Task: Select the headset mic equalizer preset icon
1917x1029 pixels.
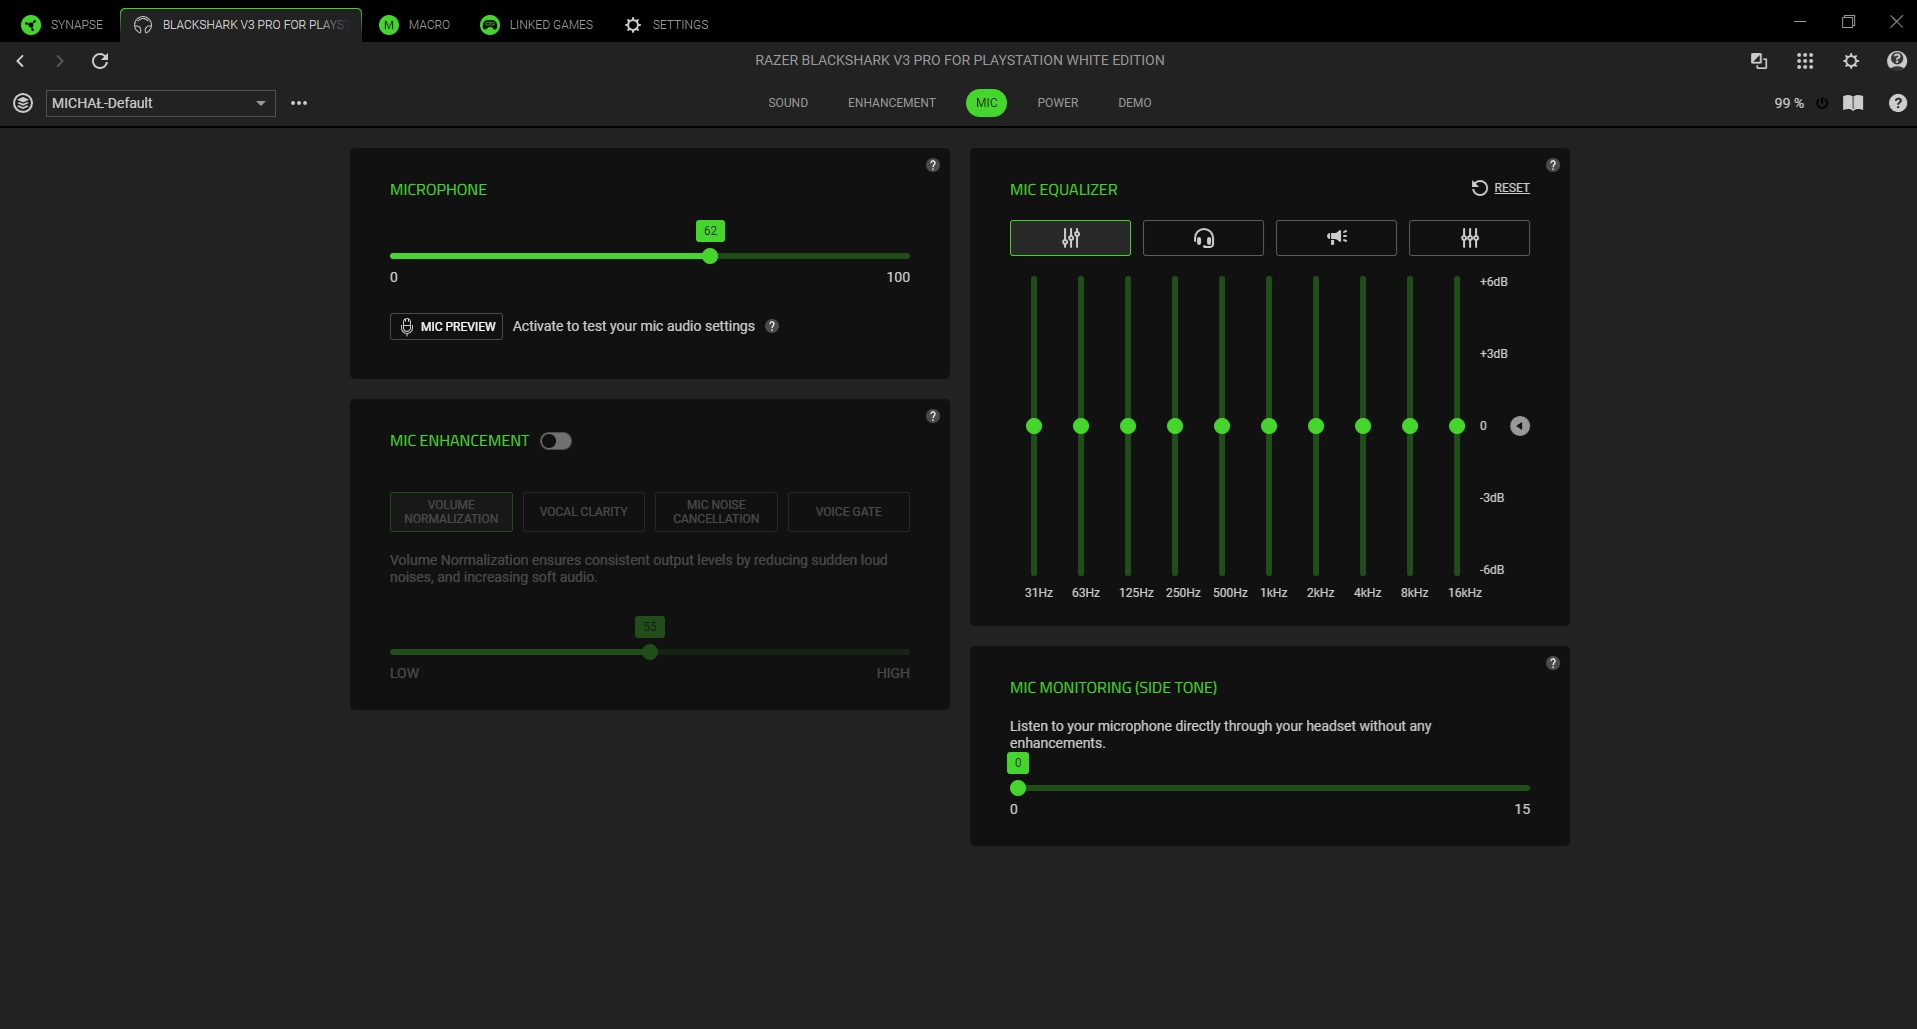Action: [x=1203, y=238]
